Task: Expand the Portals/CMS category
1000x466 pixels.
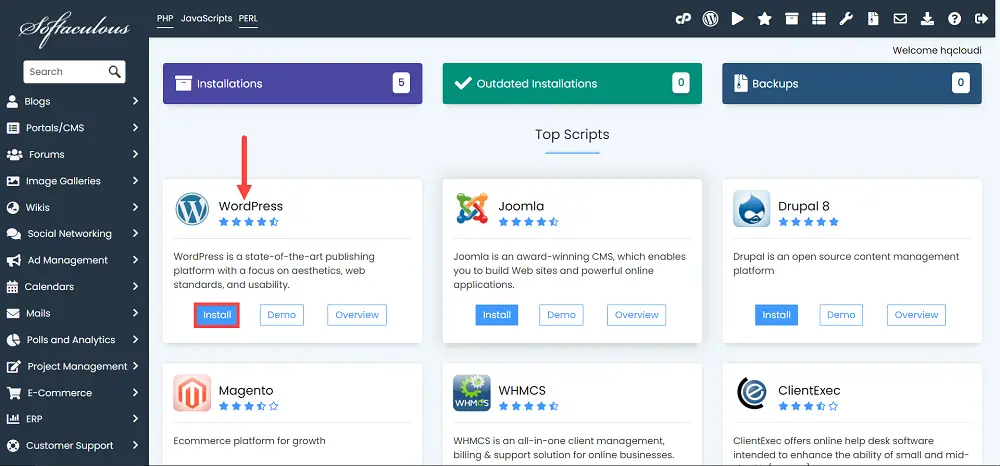Action: (73, 127)
